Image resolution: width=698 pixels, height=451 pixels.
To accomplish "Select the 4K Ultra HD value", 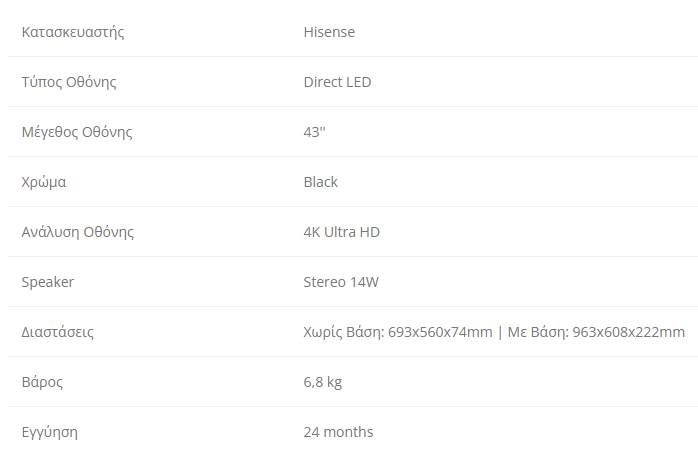I will pos(342,232).
